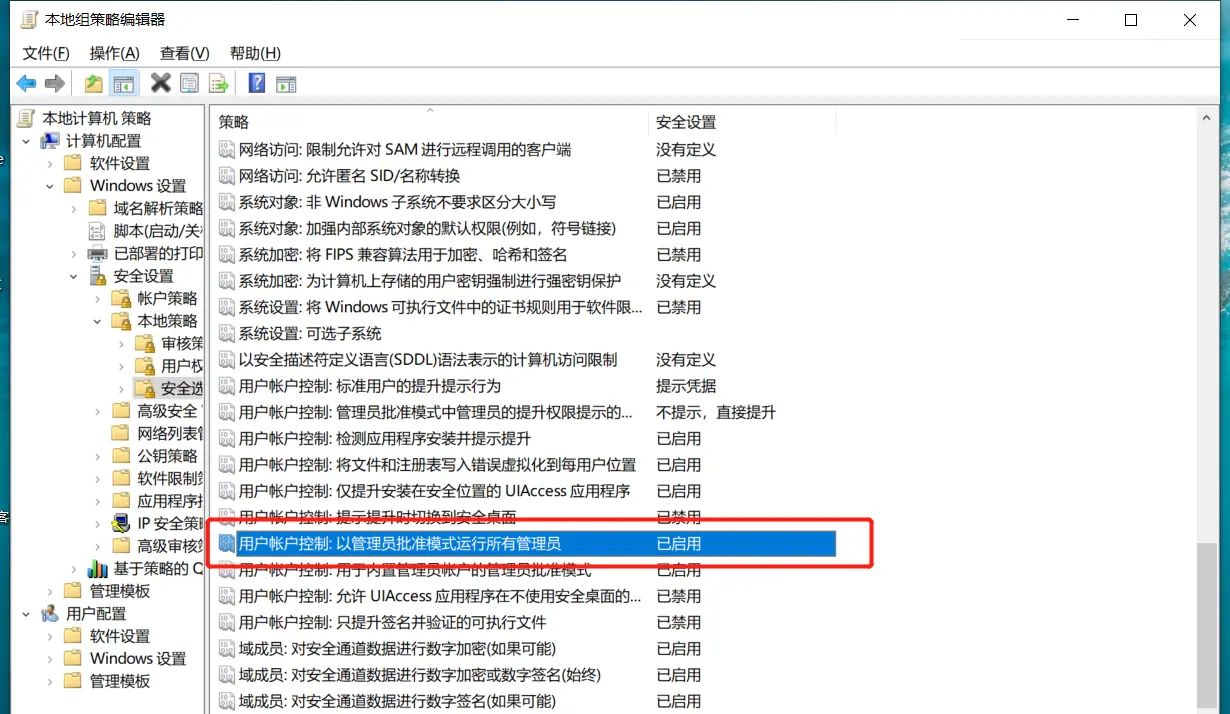Open the Help question-mark icon

tap(256, 83)
